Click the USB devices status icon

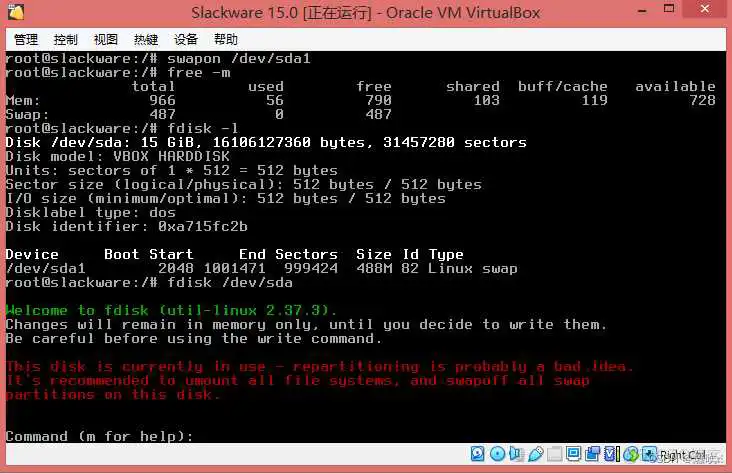pos(535,453)
